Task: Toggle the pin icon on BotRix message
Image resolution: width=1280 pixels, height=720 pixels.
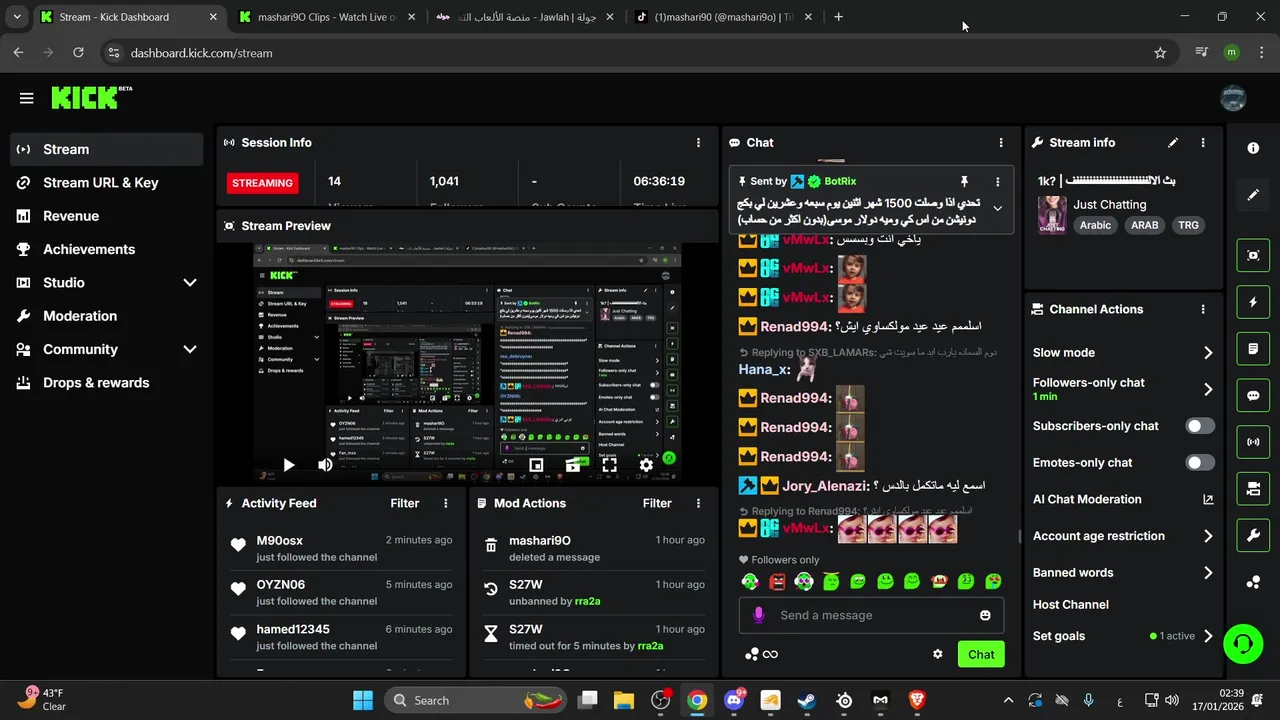Action: (x=964, y=181)
